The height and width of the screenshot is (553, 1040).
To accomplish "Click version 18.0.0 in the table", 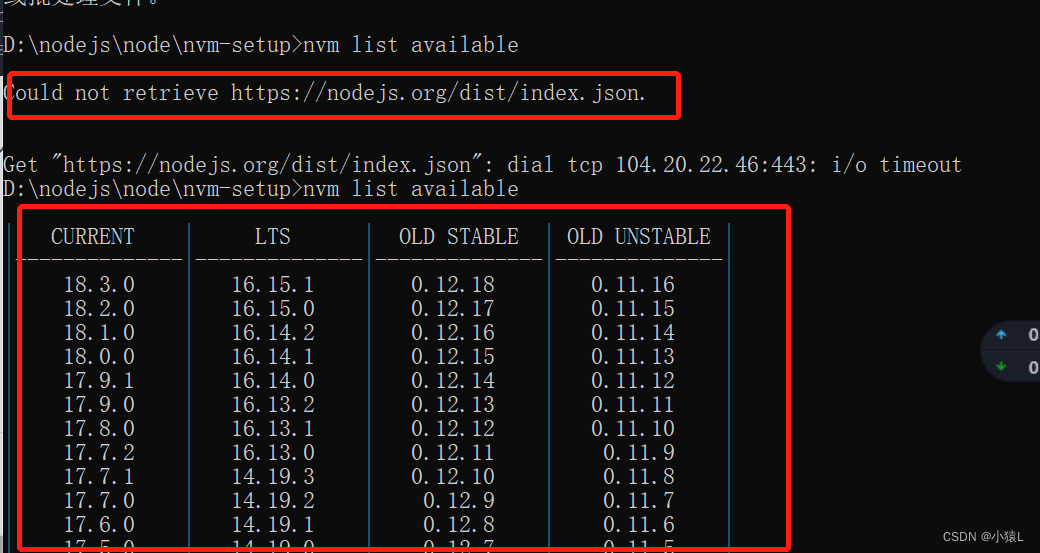I will pyautogui.click(x=99, y=357).
